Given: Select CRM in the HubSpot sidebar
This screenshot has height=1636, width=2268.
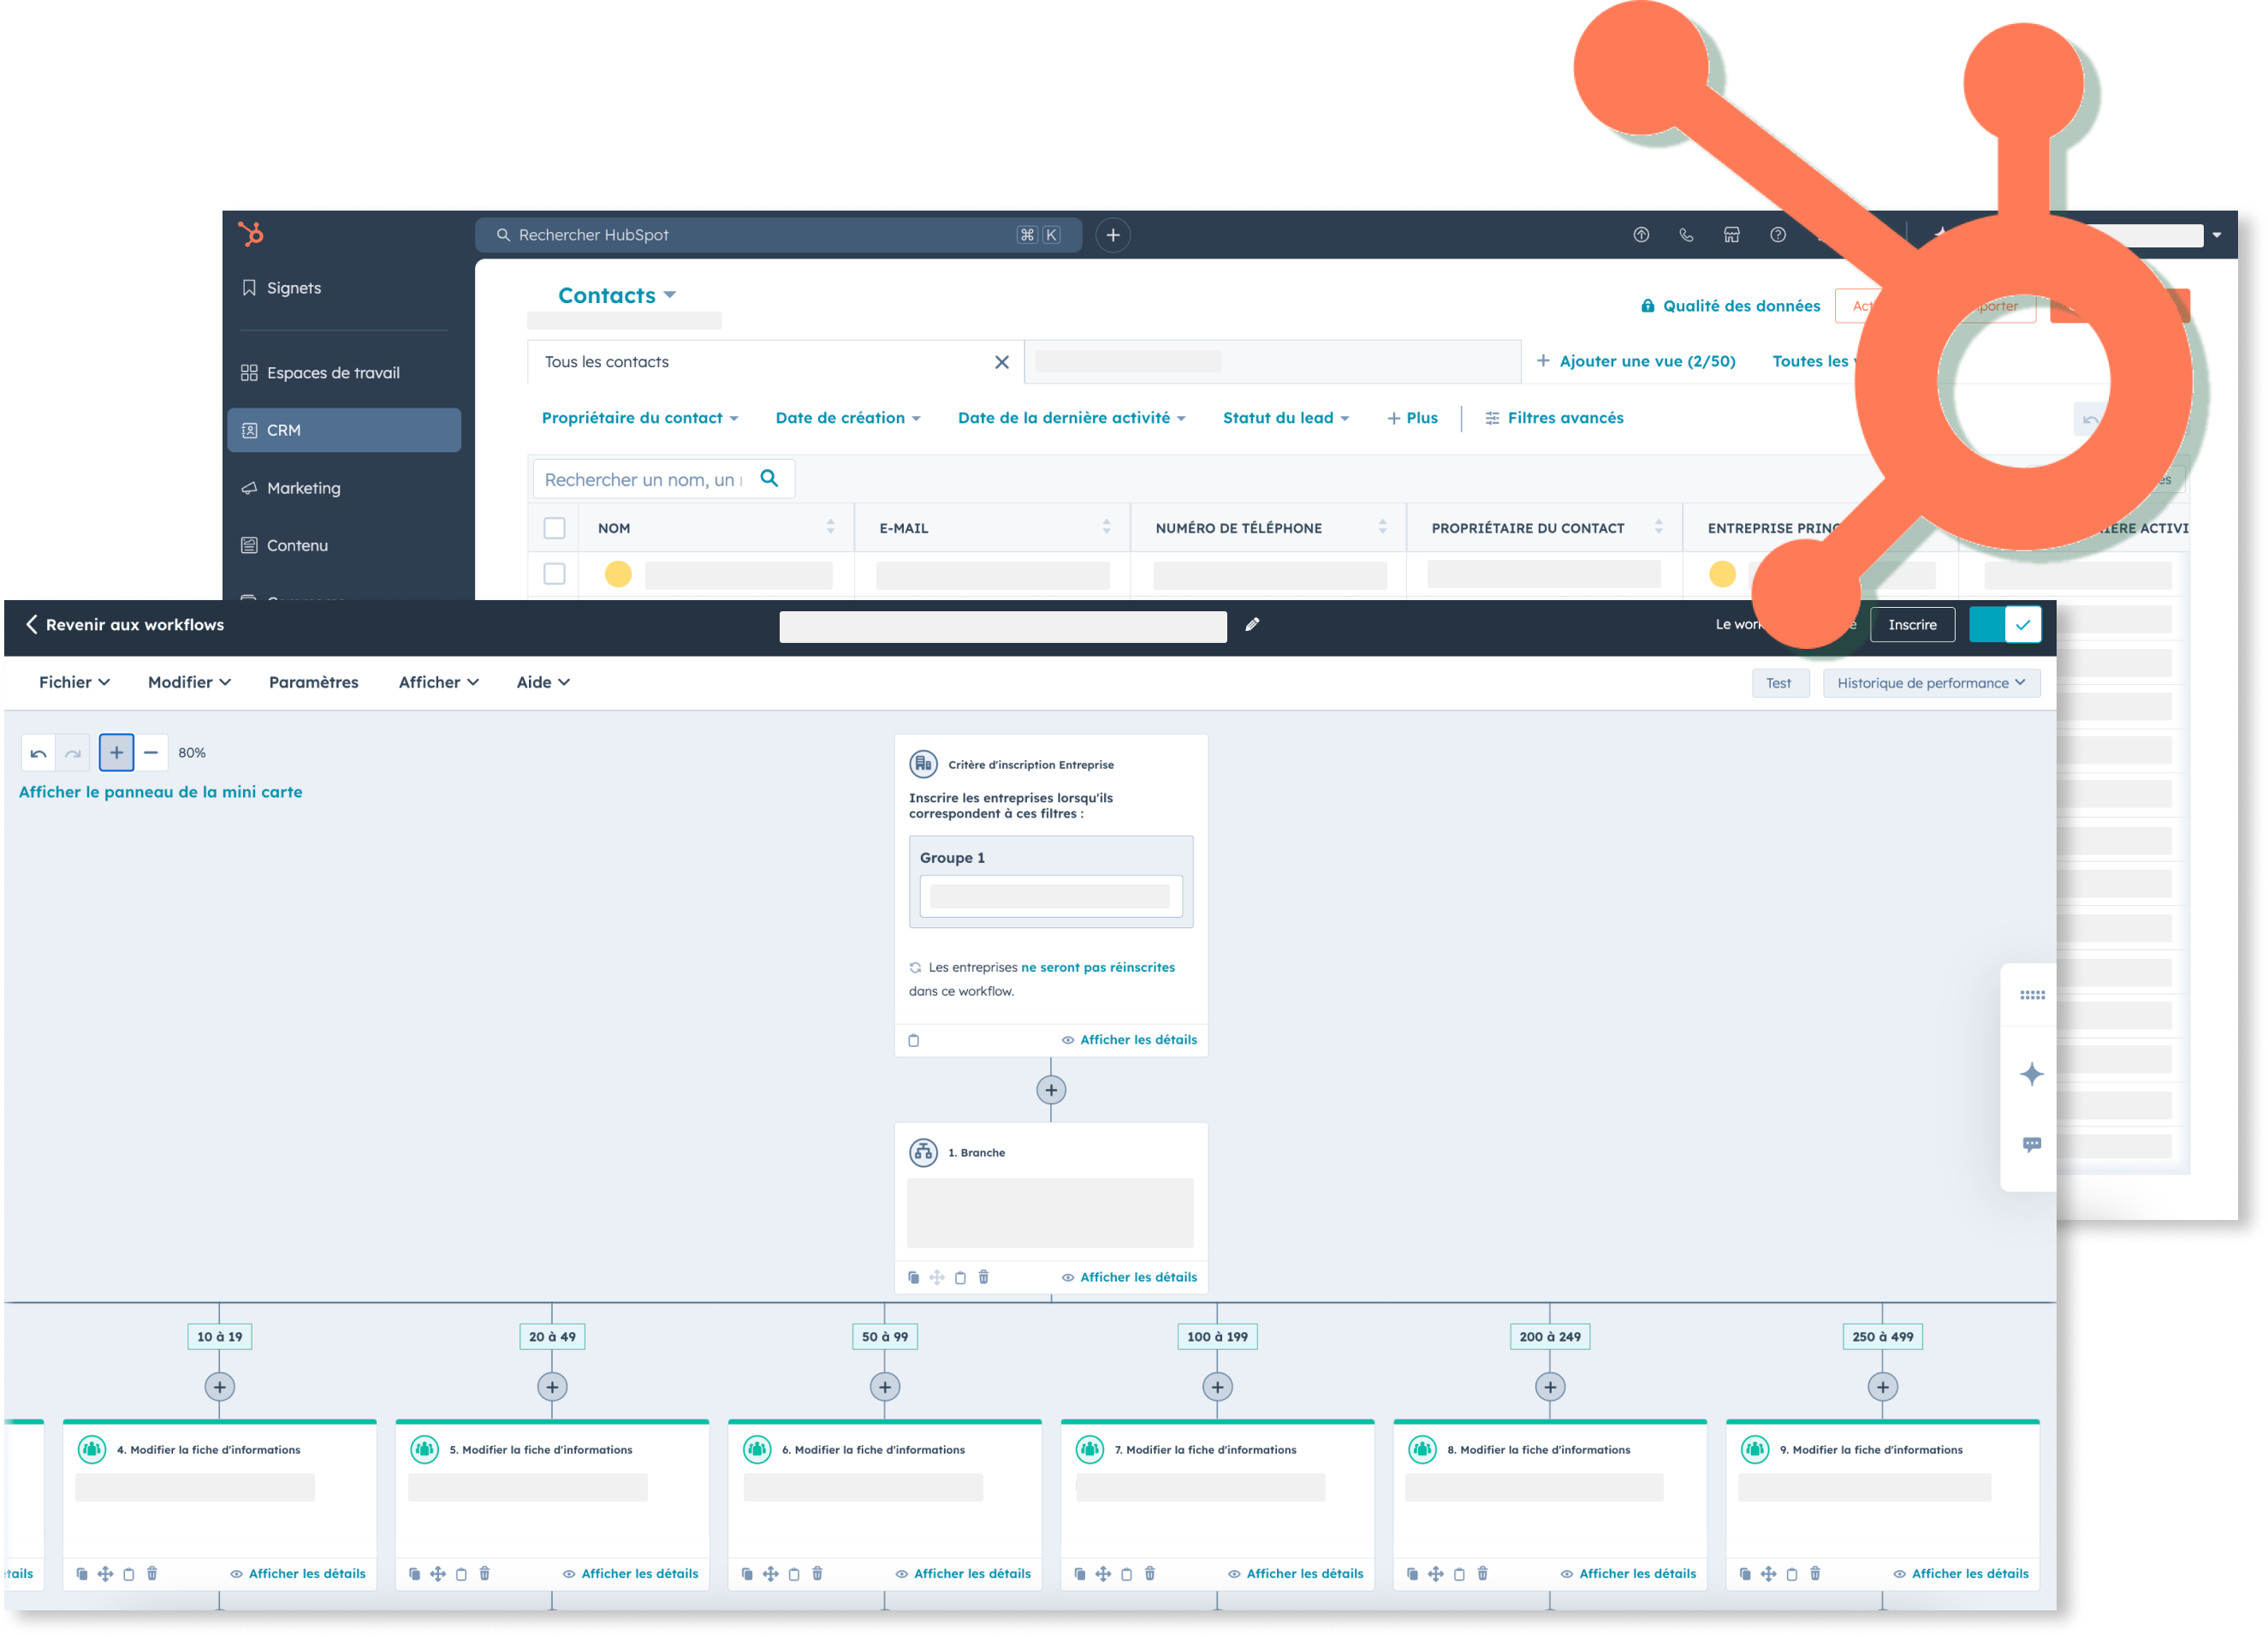Looking at the screenshot, I should coord(344,430).
